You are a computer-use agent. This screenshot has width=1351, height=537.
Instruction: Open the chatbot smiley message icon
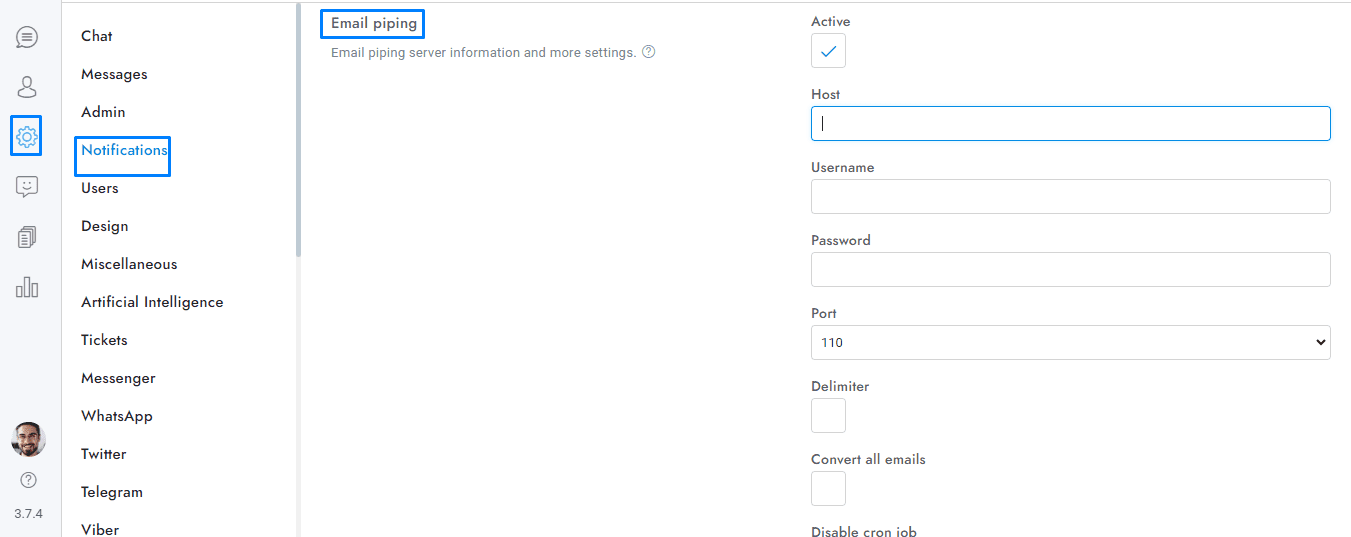coord(27,187)
